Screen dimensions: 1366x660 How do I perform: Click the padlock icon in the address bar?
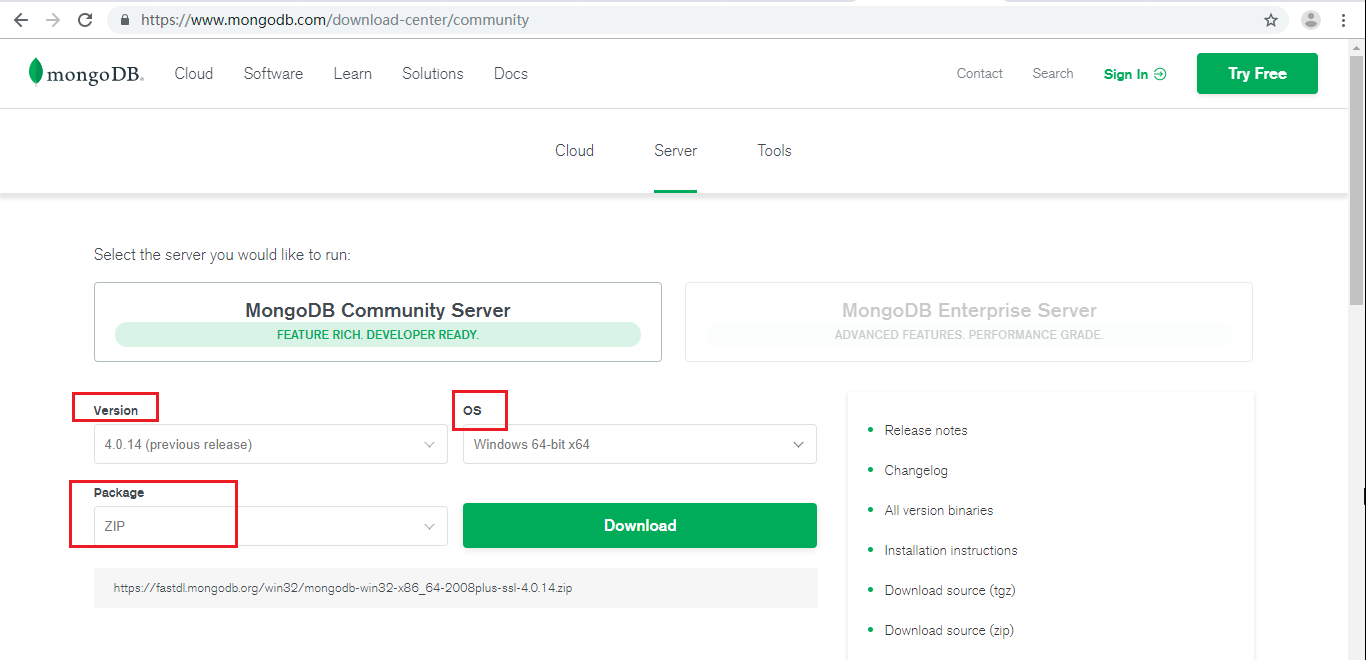coord(124,19)
